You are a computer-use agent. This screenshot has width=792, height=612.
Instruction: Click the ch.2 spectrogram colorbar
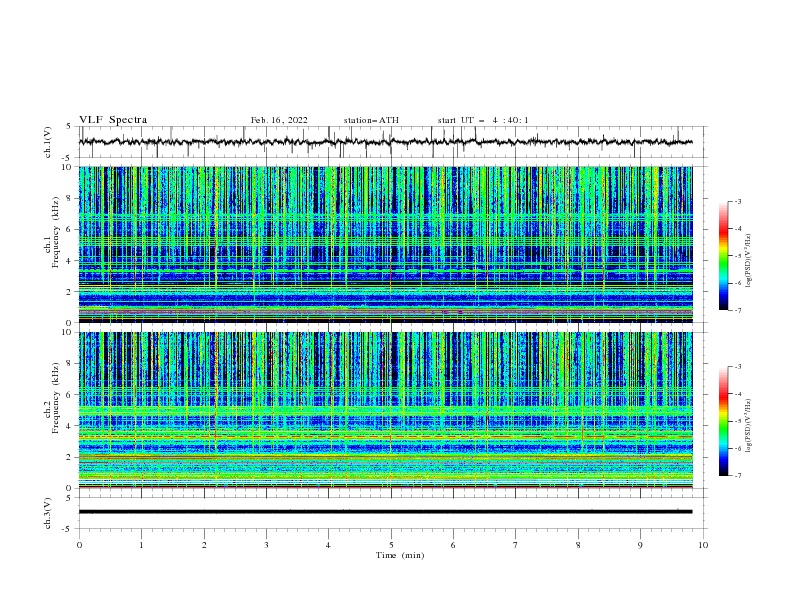tap(724, 421)
